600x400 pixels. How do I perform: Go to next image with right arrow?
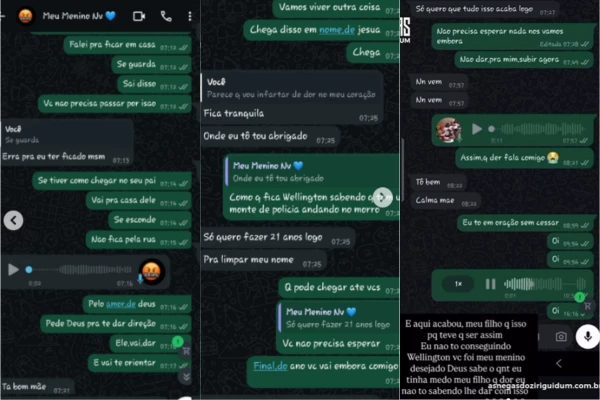(383, 197)
